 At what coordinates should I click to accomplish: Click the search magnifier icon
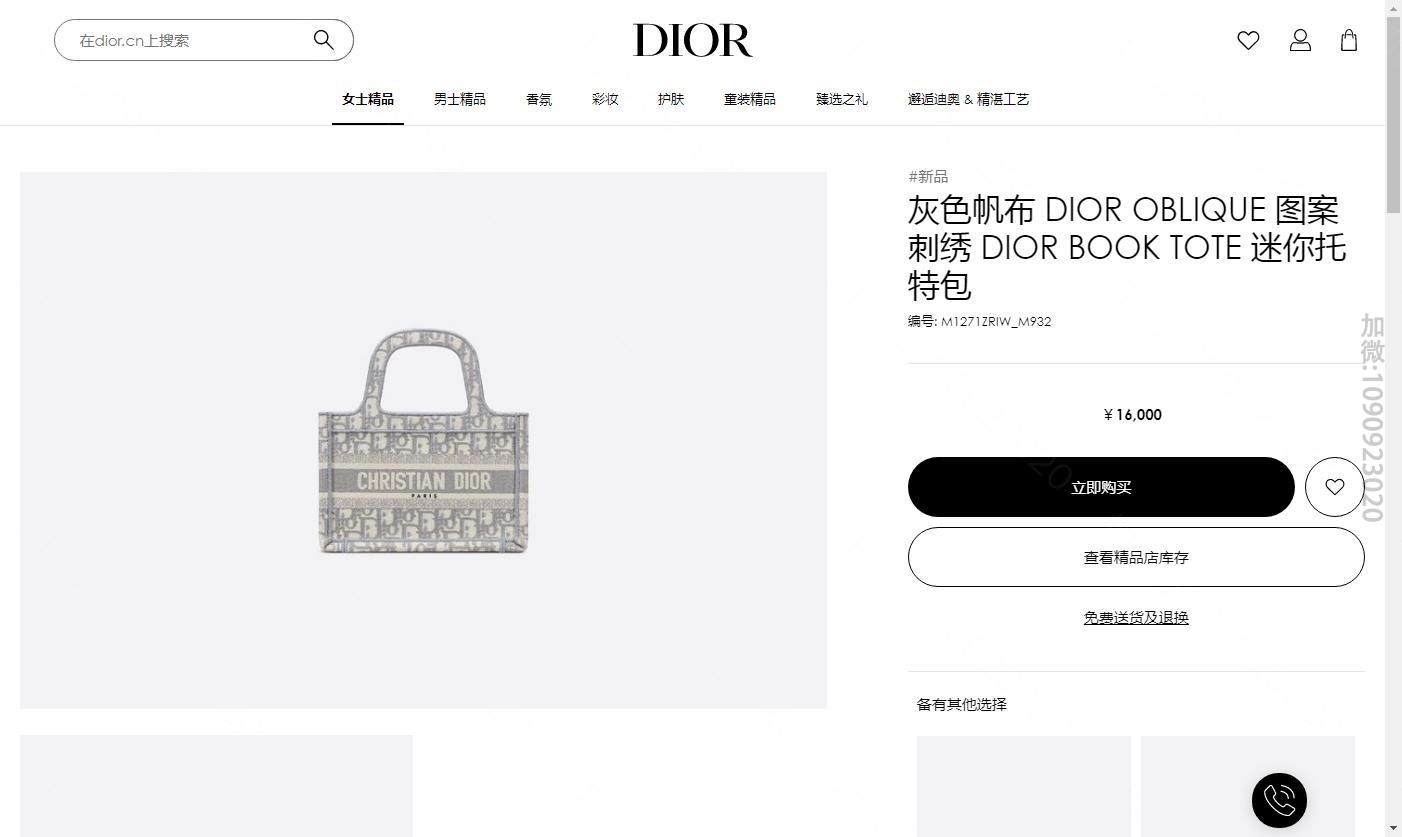pyautogui.click(x=323, y=40)
